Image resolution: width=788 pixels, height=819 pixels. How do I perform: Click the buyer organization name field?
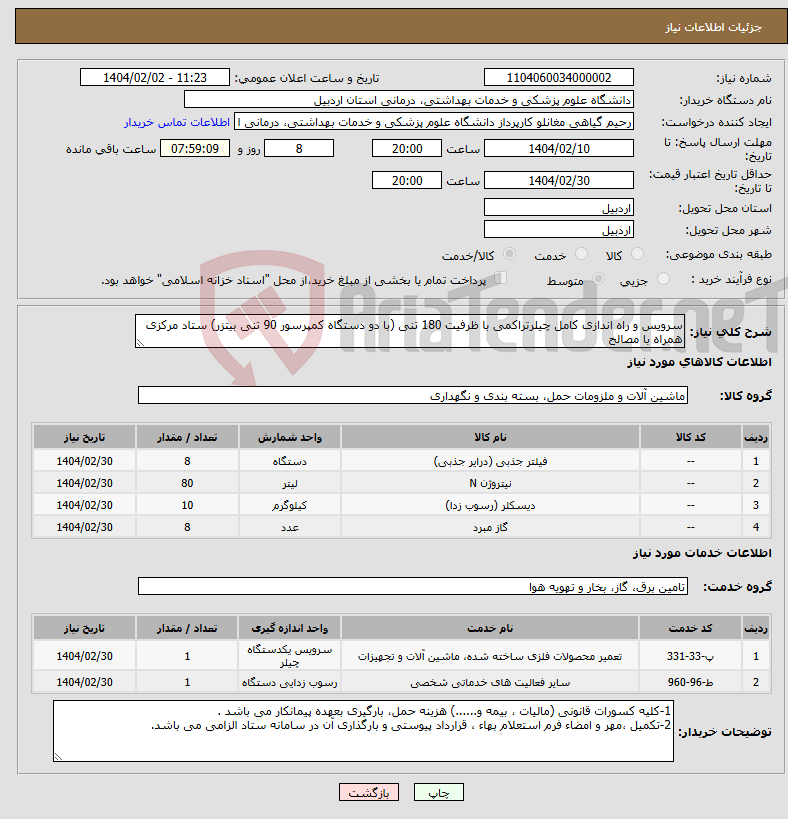coord(409,100)
